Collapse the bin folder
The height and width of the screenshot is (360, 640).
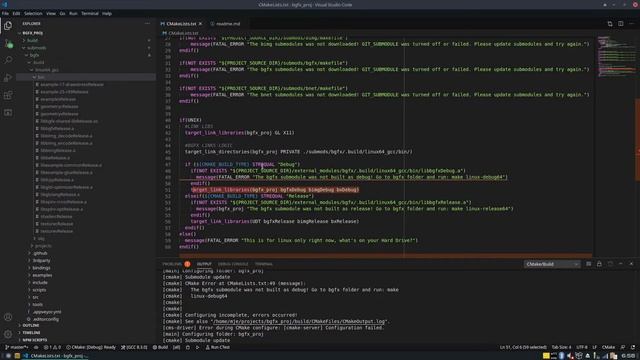[x=86, y=77]
